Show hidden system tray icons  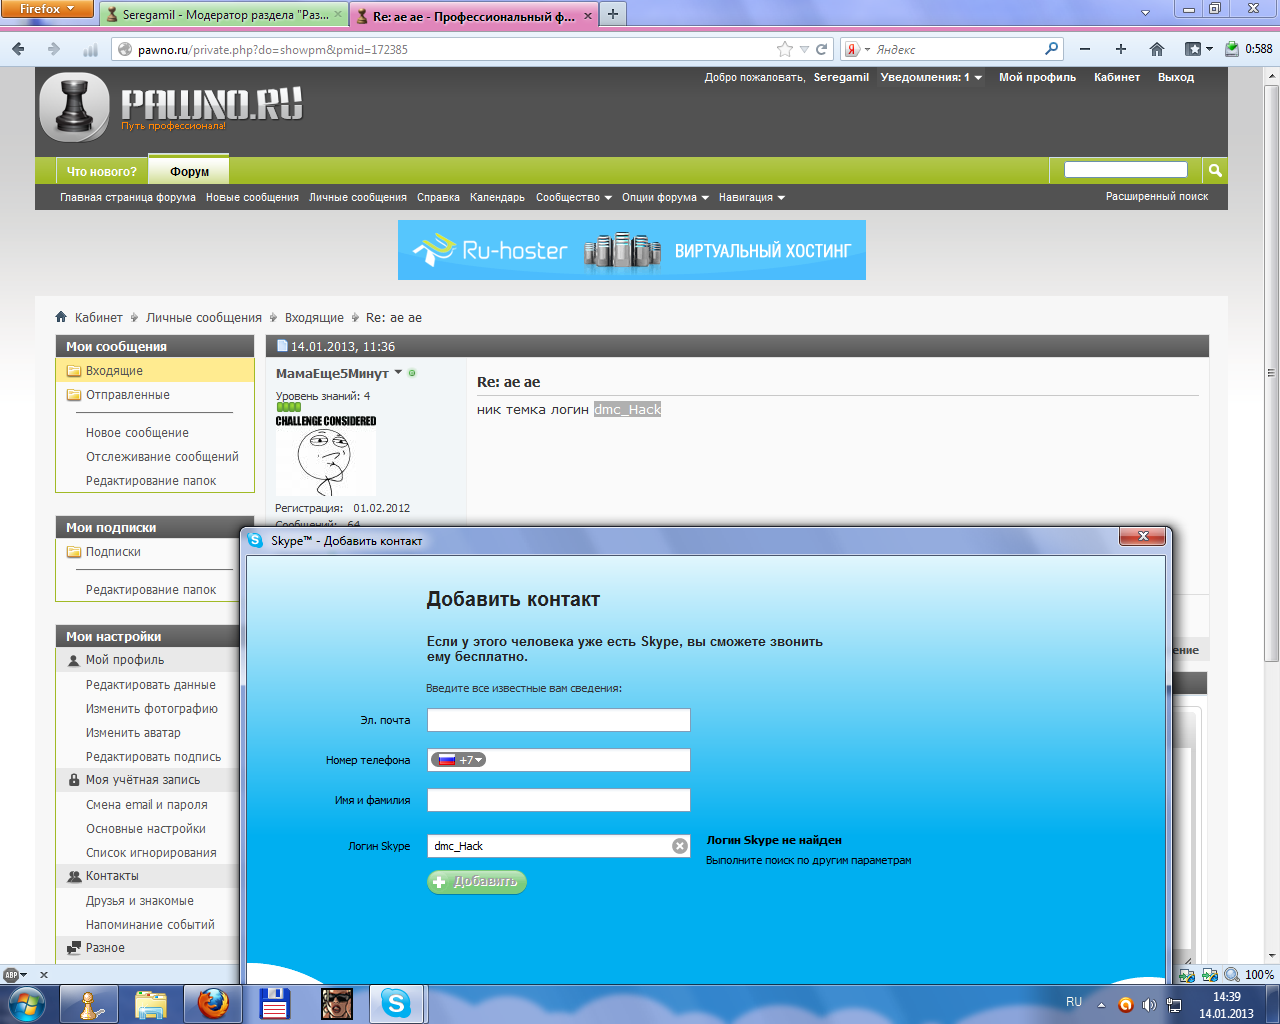pos(1101,1004)
